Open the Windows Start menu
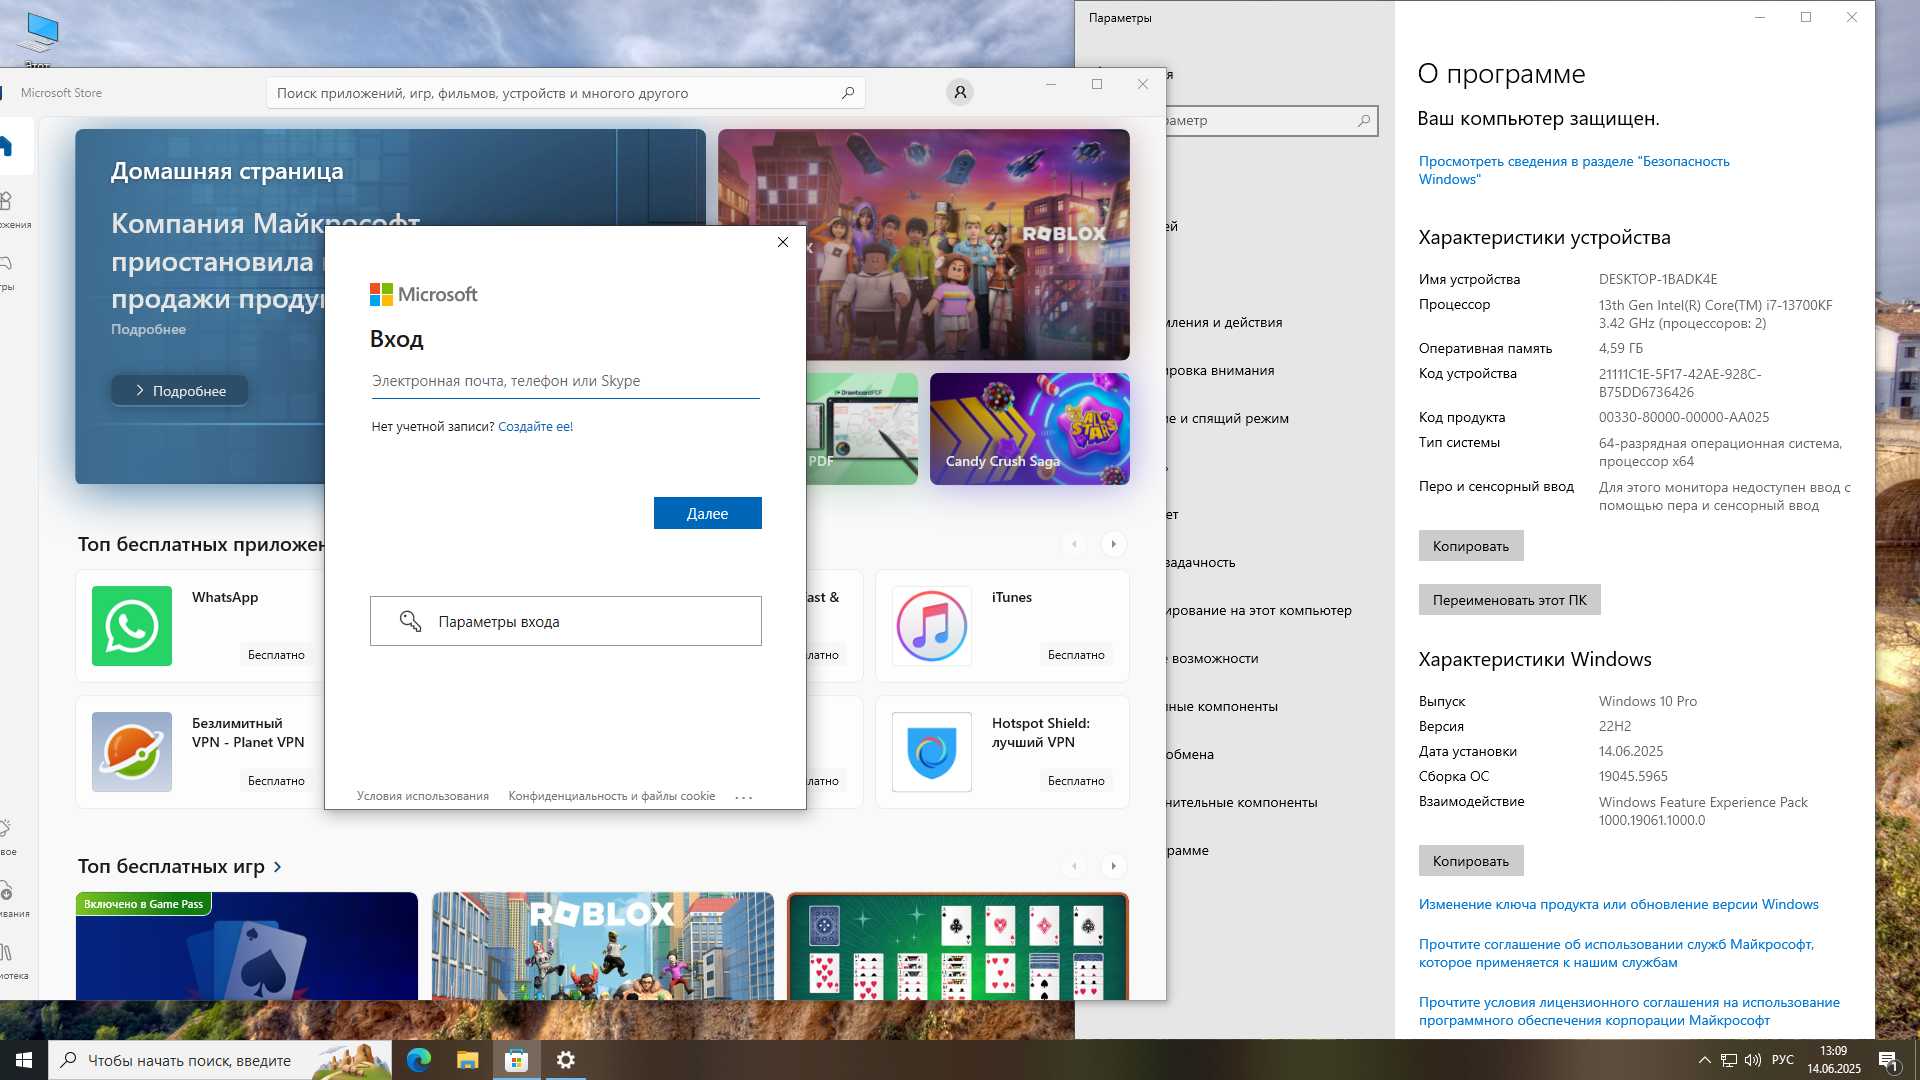The image size is (1920, 1080). coord(24,1060)
